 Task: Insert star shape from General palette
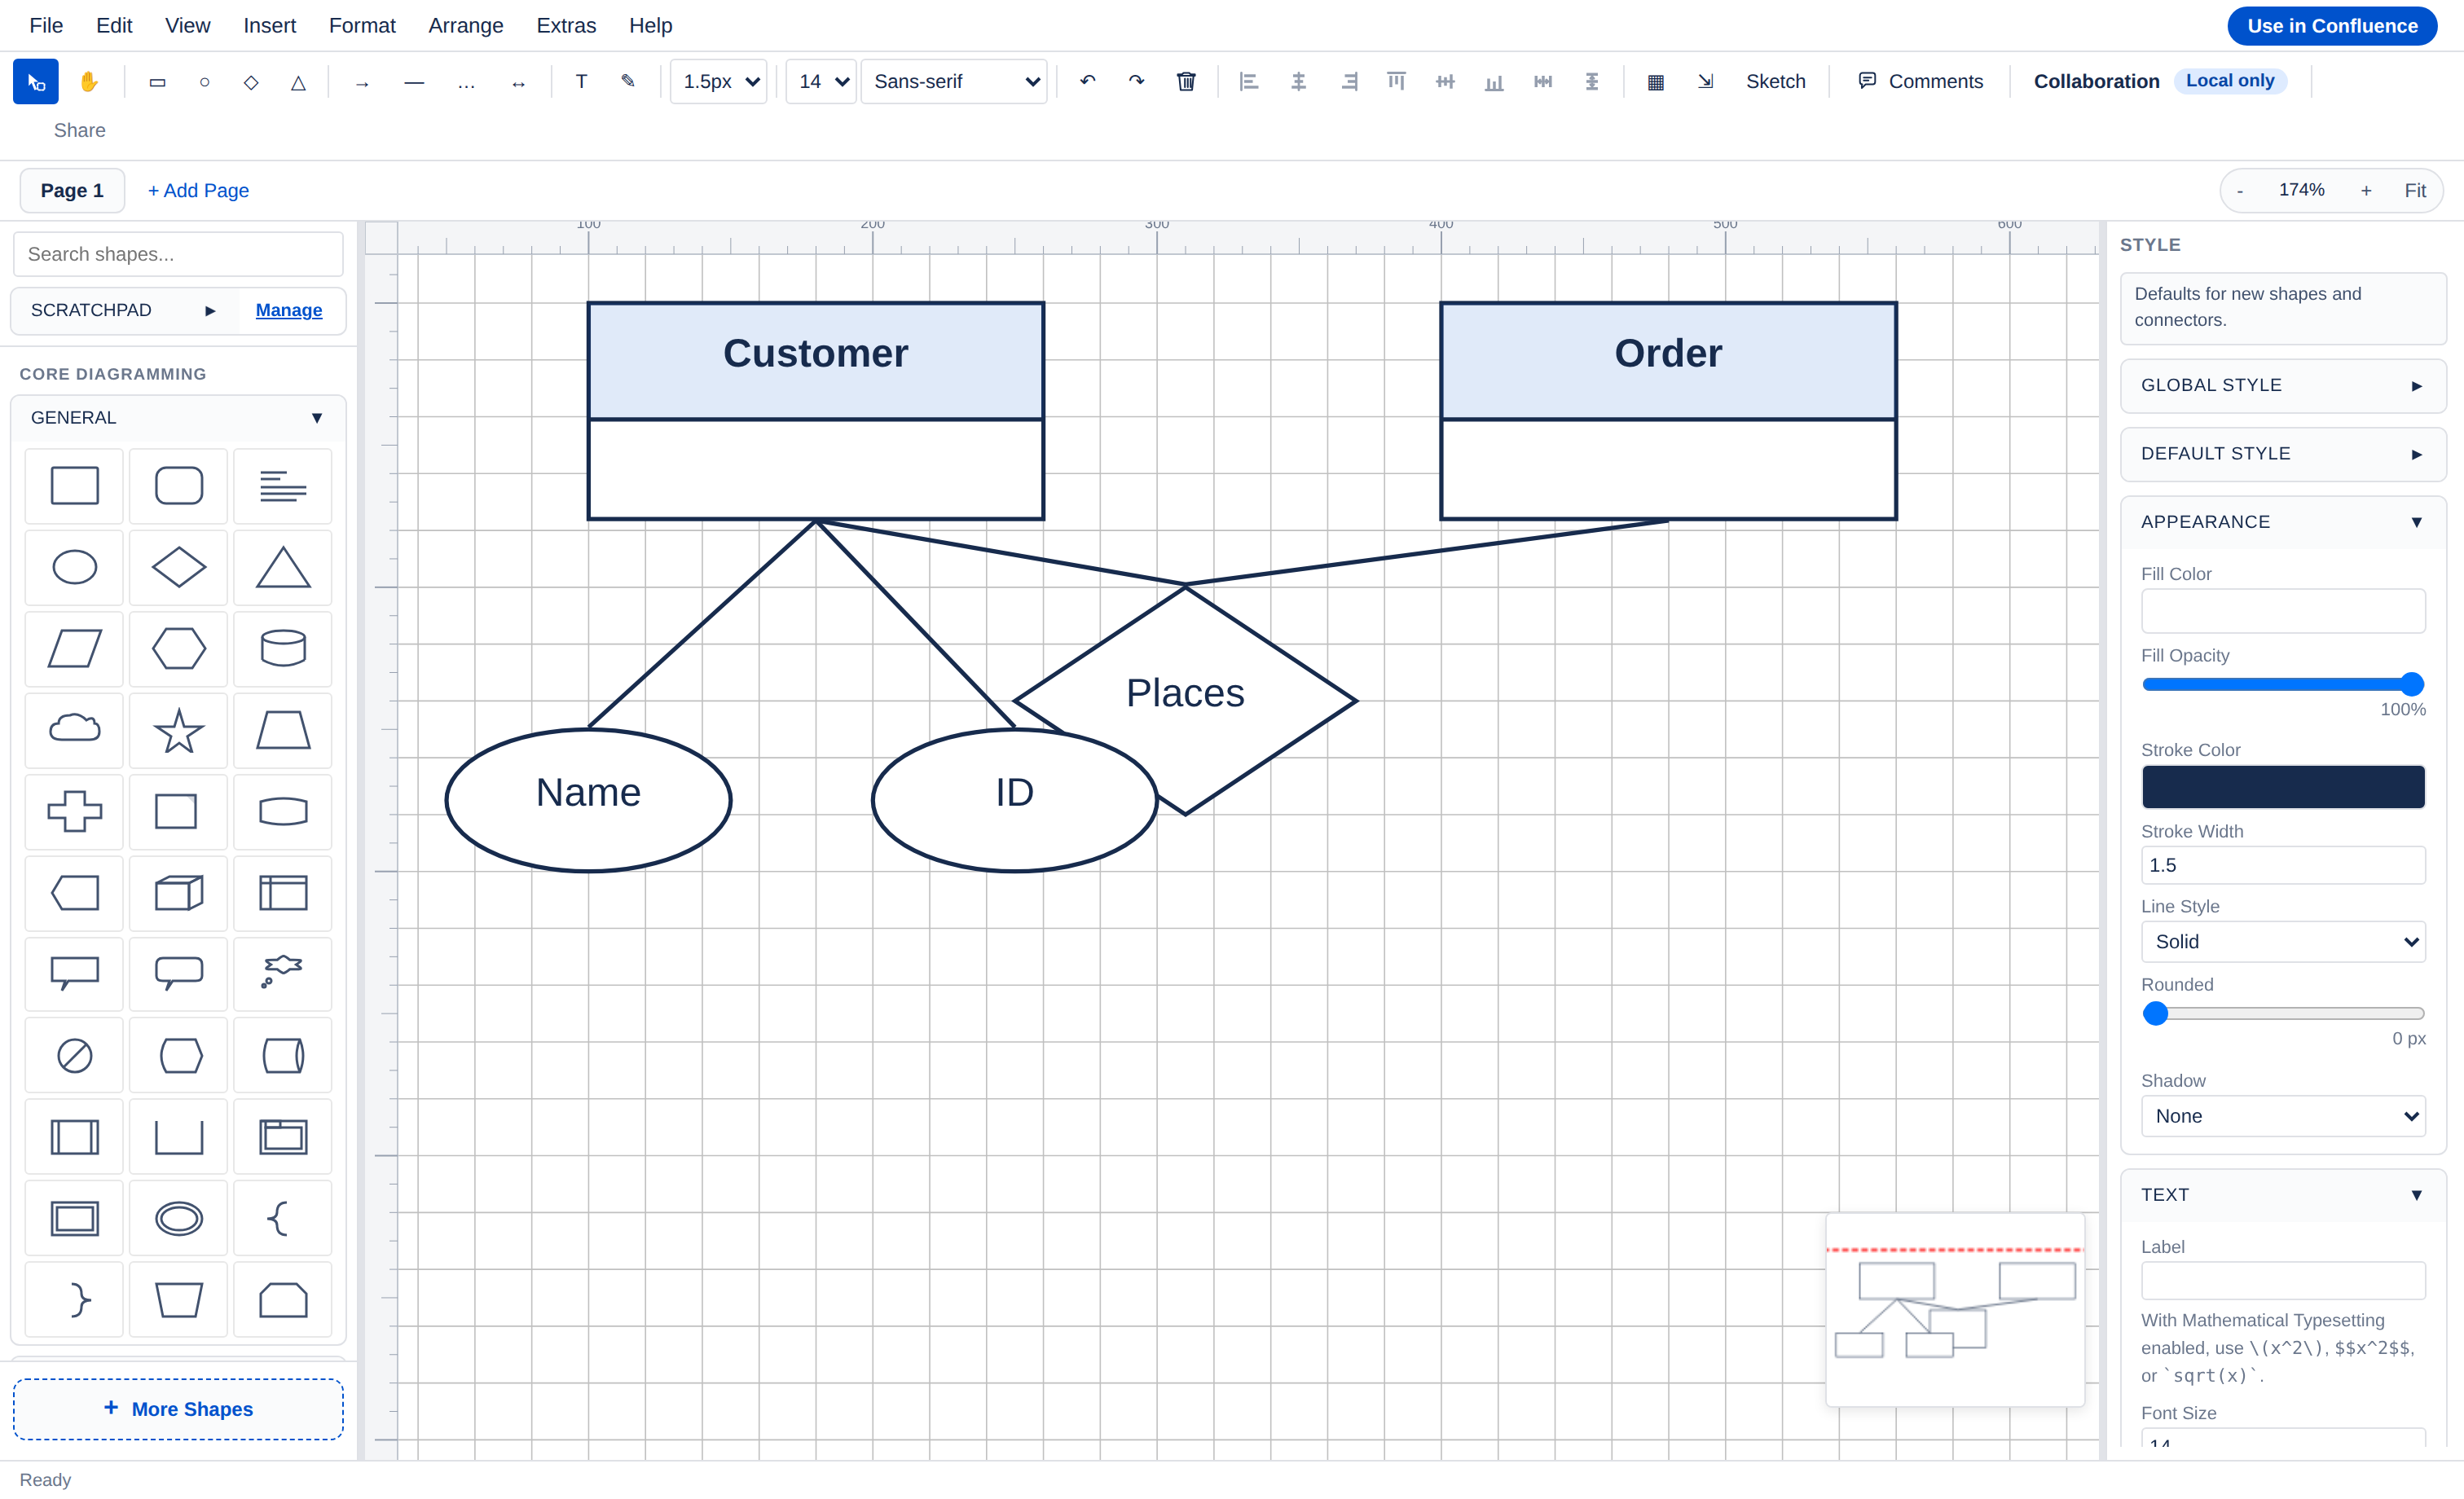pos(179,730)
